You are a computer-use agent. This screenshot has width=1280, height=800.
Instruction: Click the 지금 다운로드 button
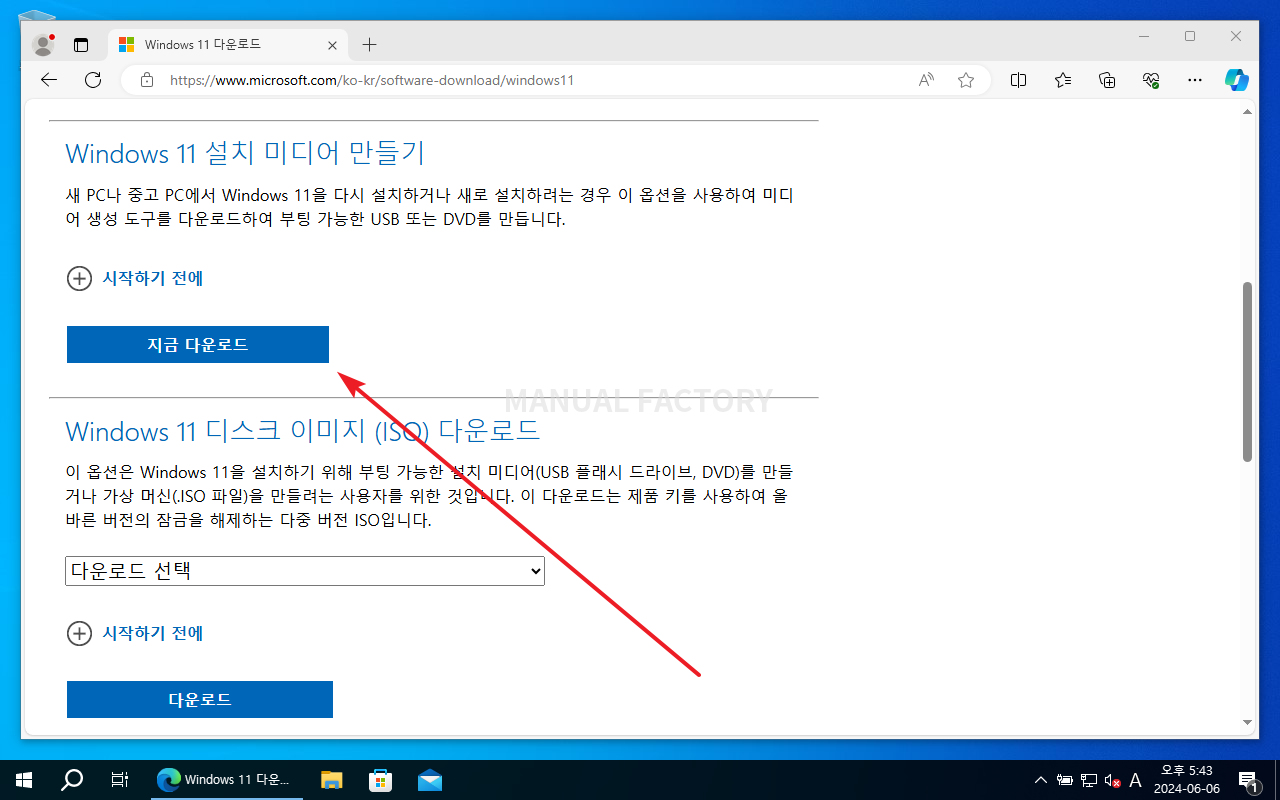(198, 344)
